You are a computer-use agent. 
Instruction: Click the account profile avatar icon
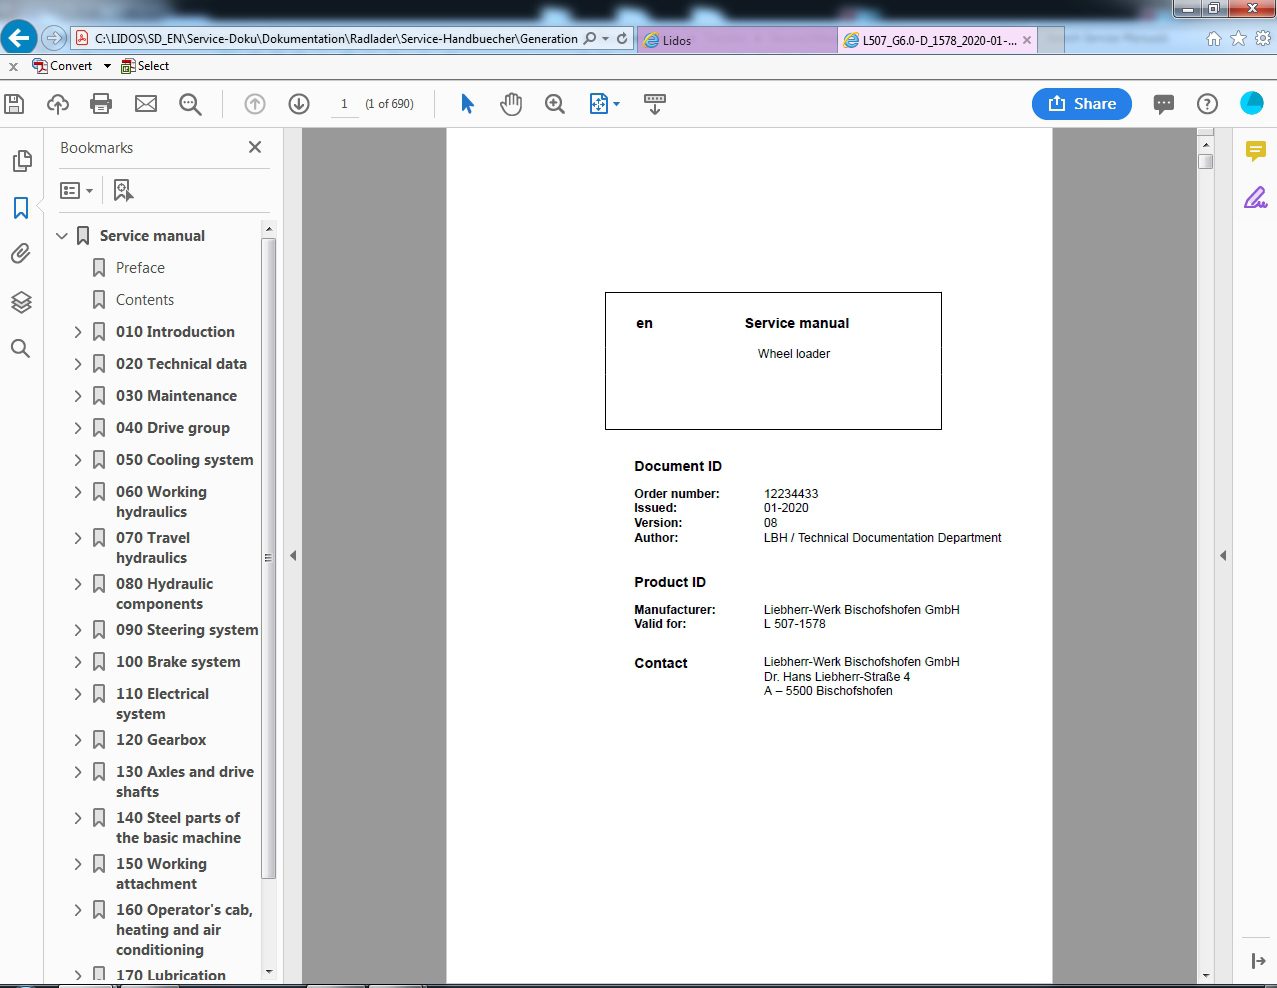(1251, 103)
